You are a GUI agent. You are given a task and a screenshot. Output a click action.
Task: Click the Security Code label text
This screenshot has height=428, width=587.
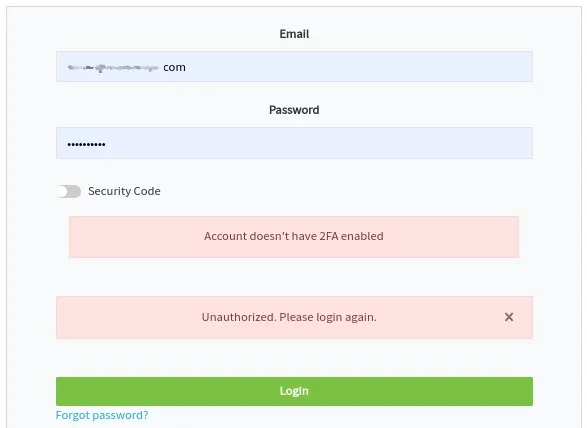pos(124,191)
